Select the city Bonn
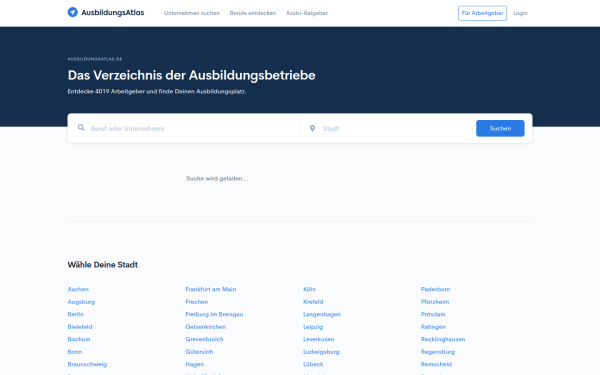 [x=75, y=352]
